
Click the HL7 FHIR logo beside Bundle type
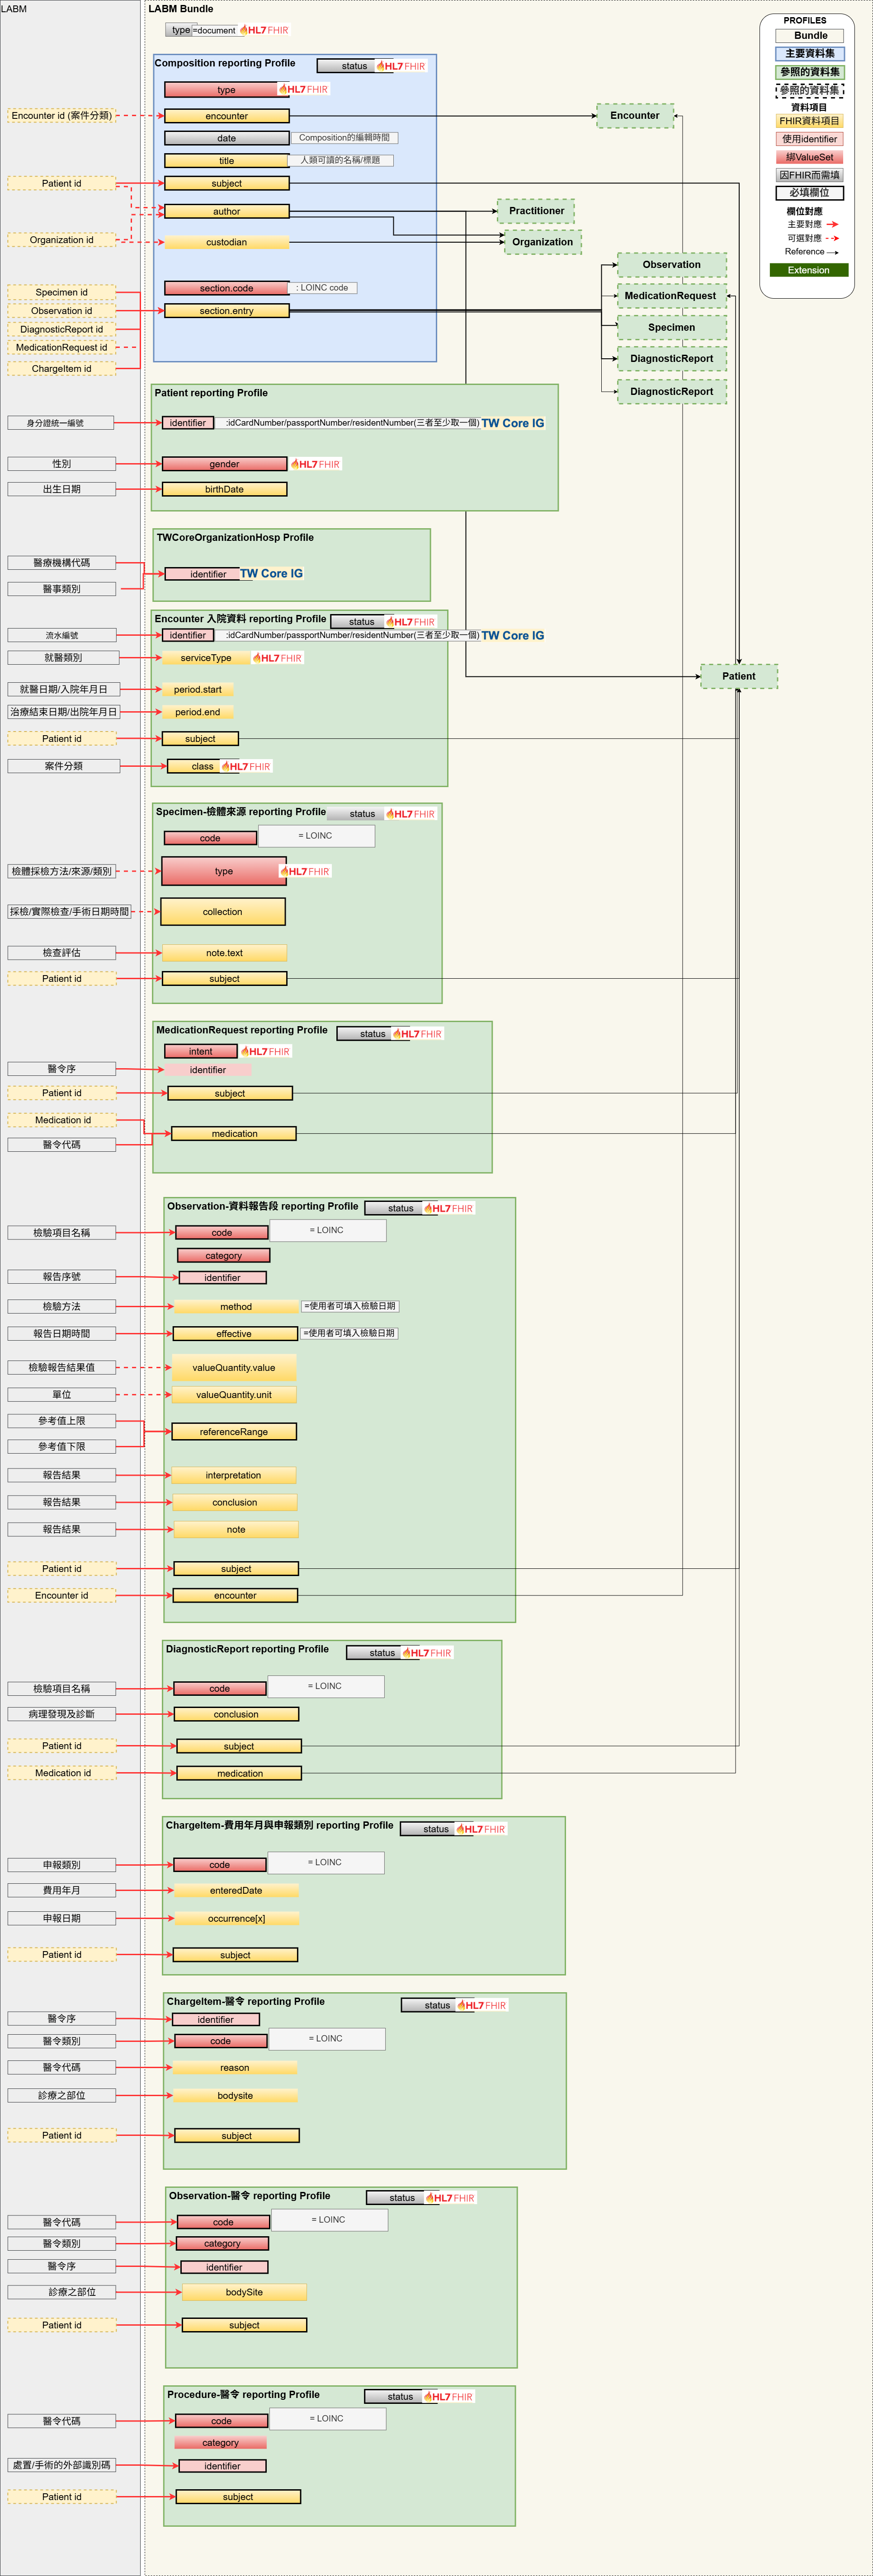(264, 30)
